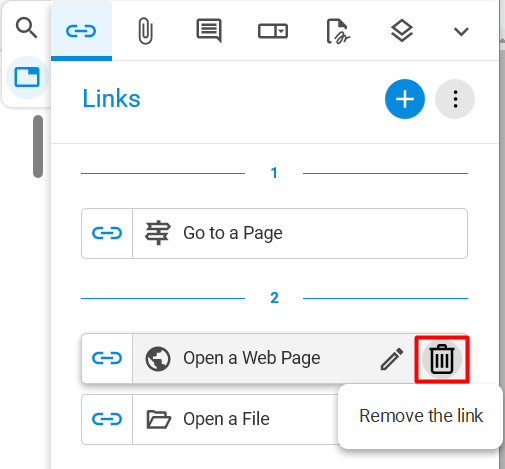Open the Form fields panel icon
The height and width of the screenshot is (469, 505).
click(273, 31)
